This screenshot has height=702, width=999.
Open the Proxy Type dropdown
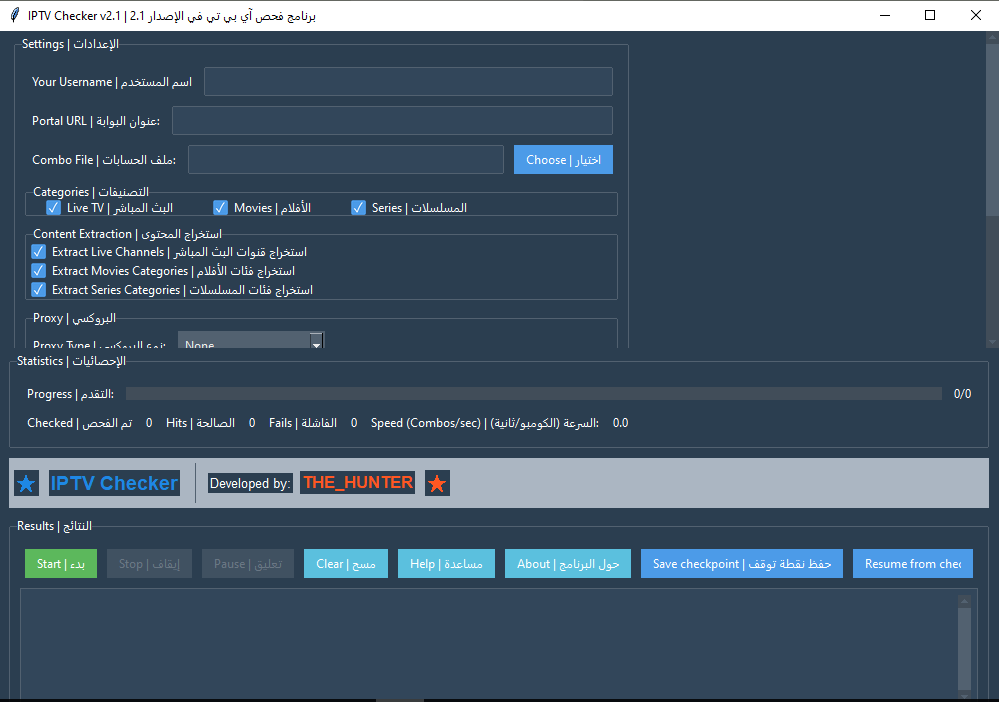coord(251,340)
